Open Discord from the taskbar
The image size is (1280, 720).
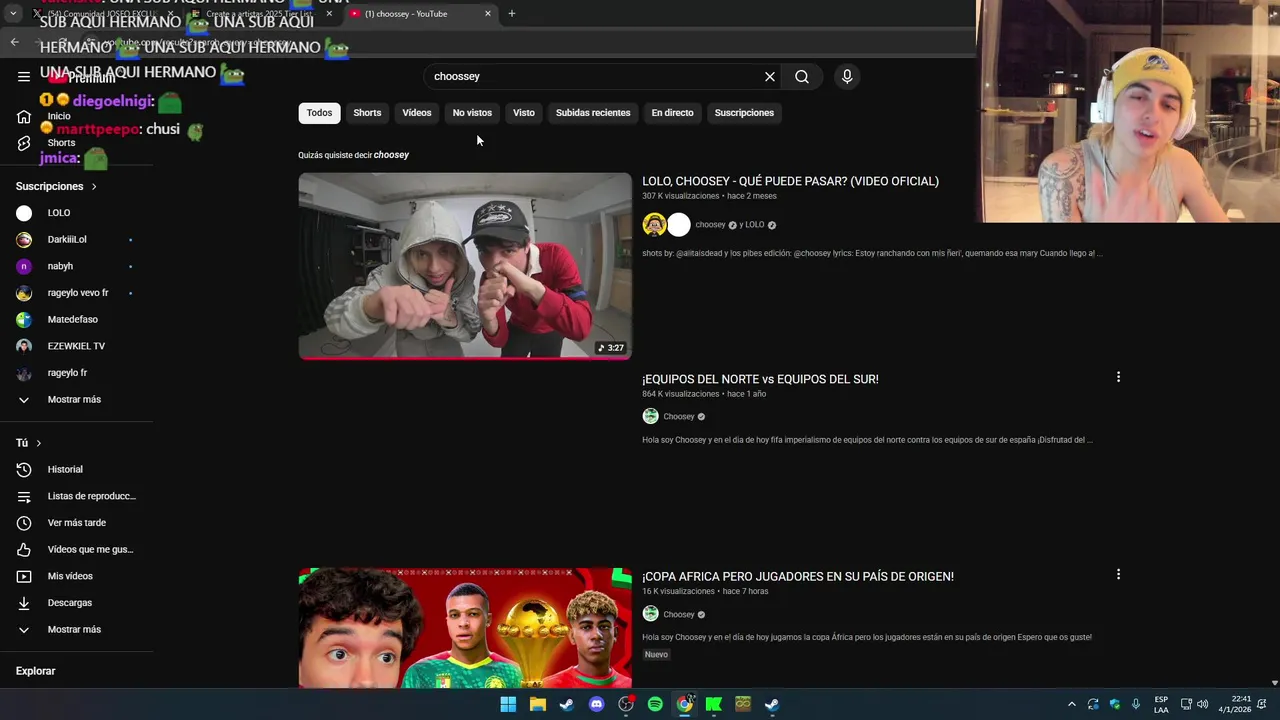point(596,704)
